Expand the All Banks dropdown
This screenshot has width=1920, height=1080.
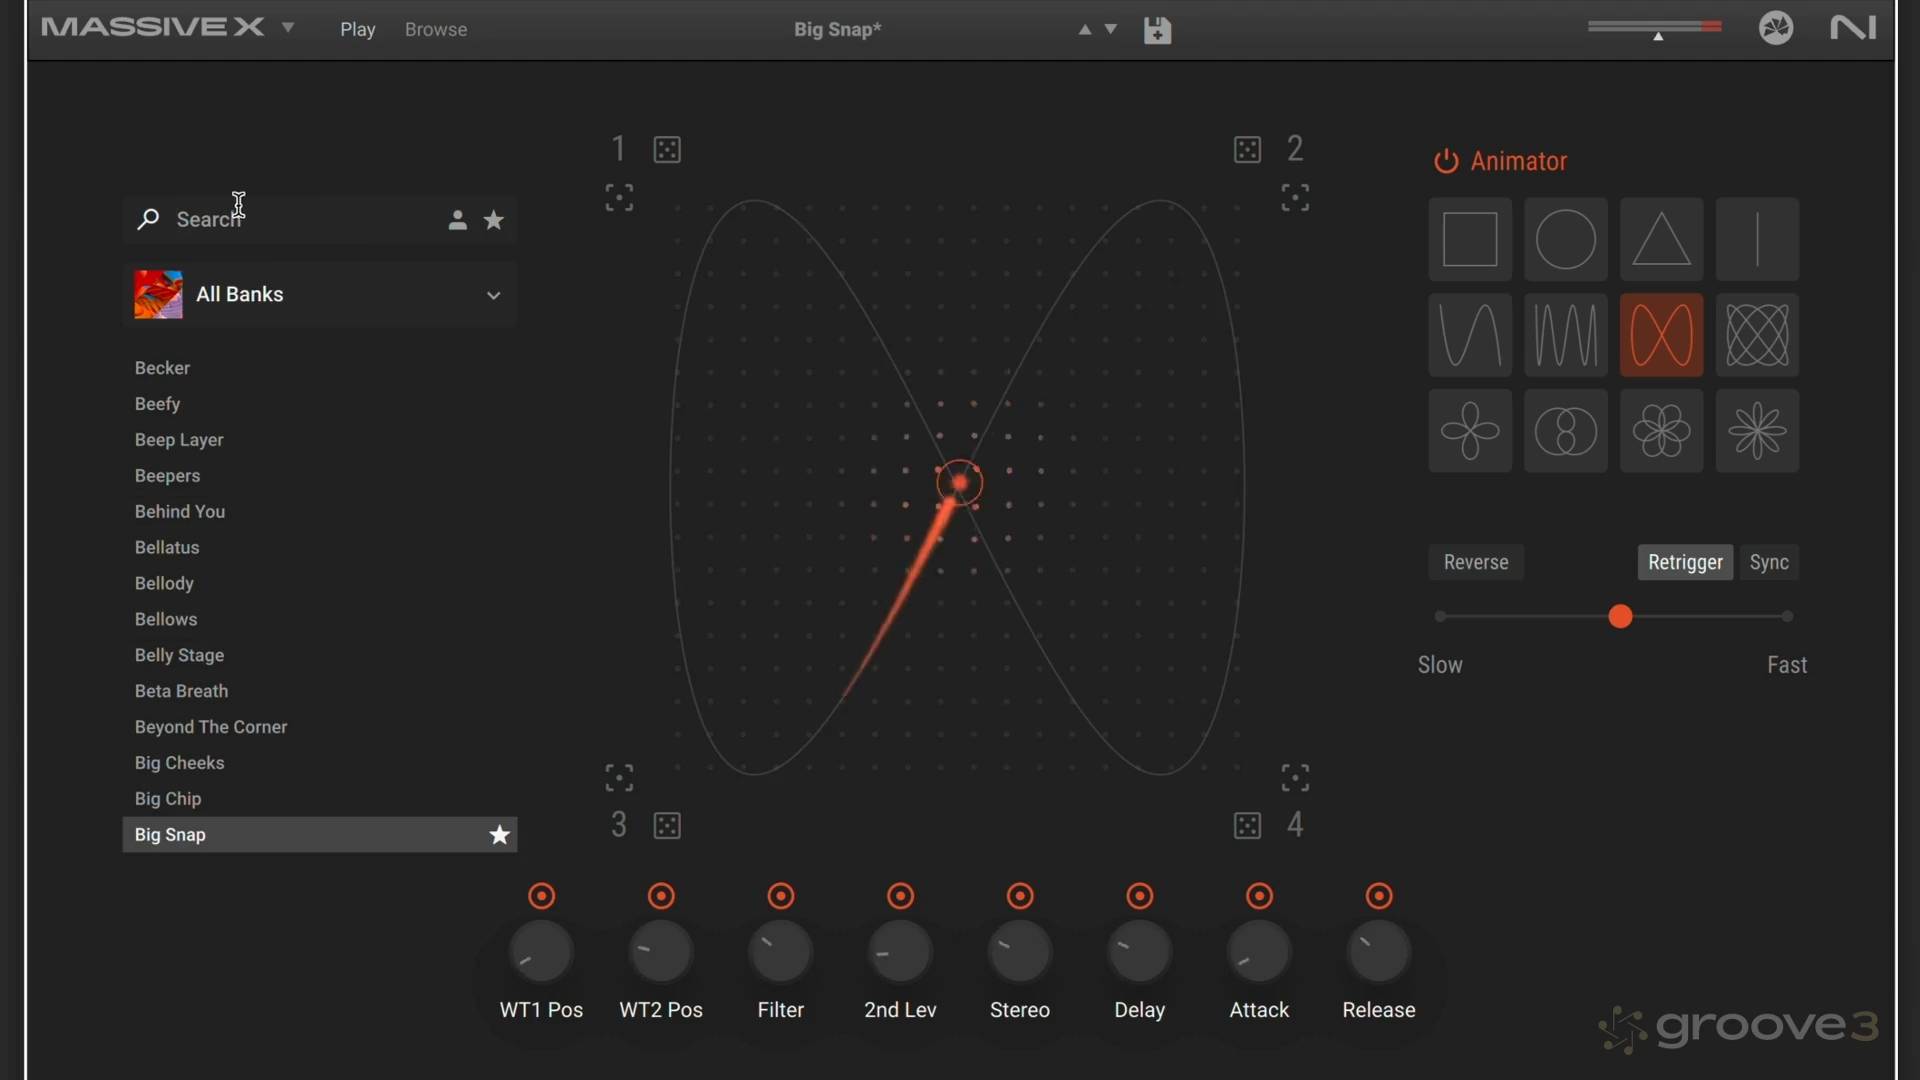coord(493,295)
